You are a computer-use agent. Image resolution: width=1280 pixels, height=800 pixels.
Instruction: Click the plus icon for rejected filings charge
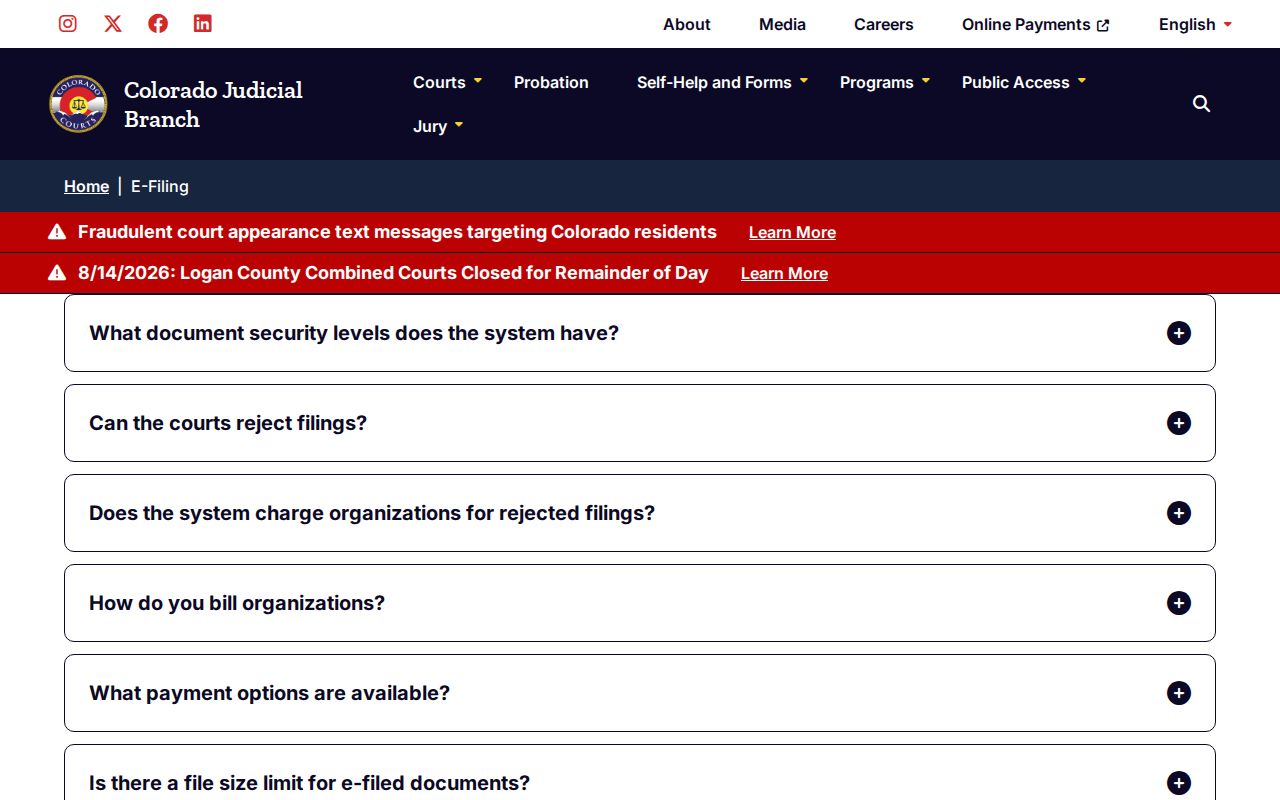coord(1179,513)
